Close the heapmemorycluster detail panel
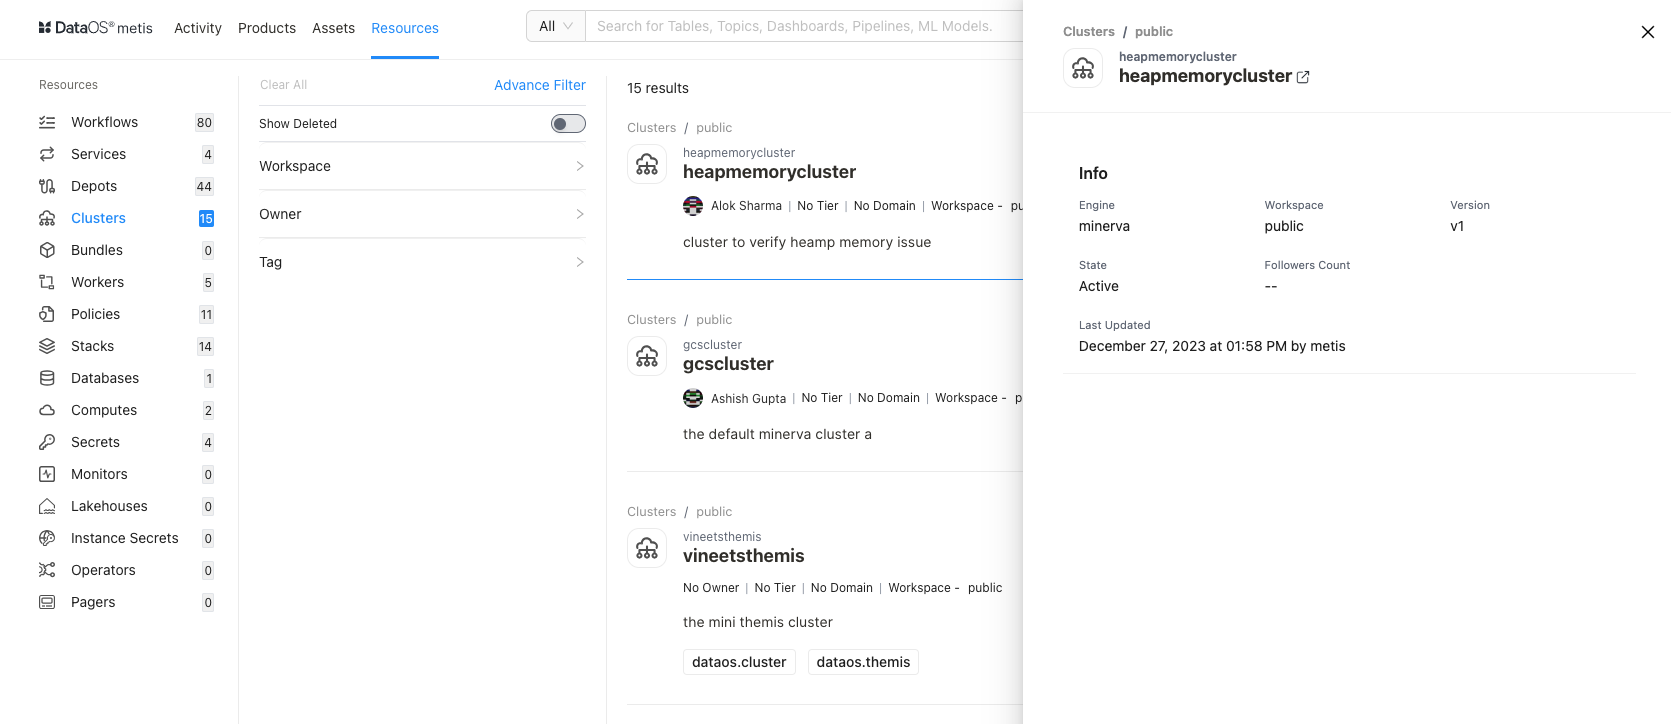The image size is (1671, 724). click(x=1648, y=32)
